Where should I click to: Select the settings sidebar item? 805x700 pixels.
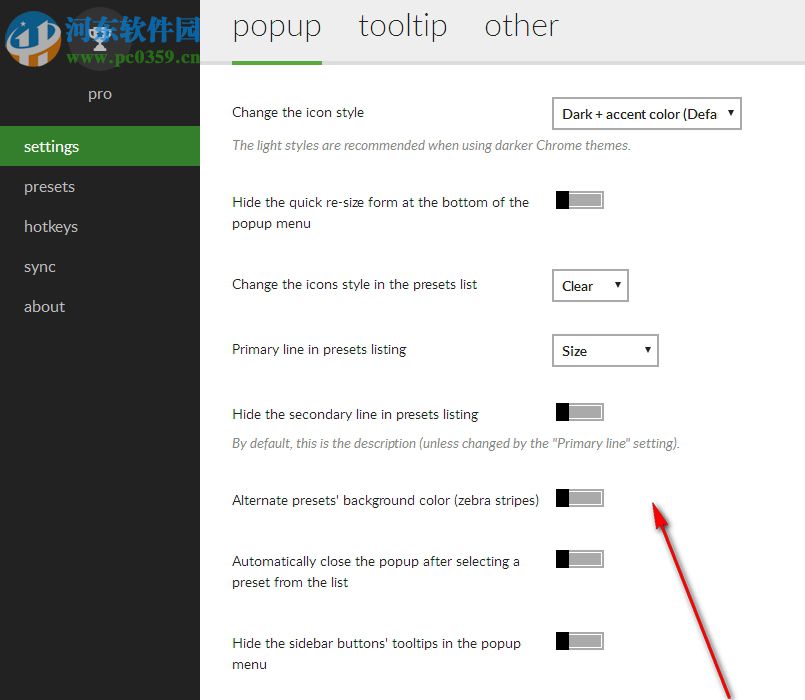[x=100, y=146]
